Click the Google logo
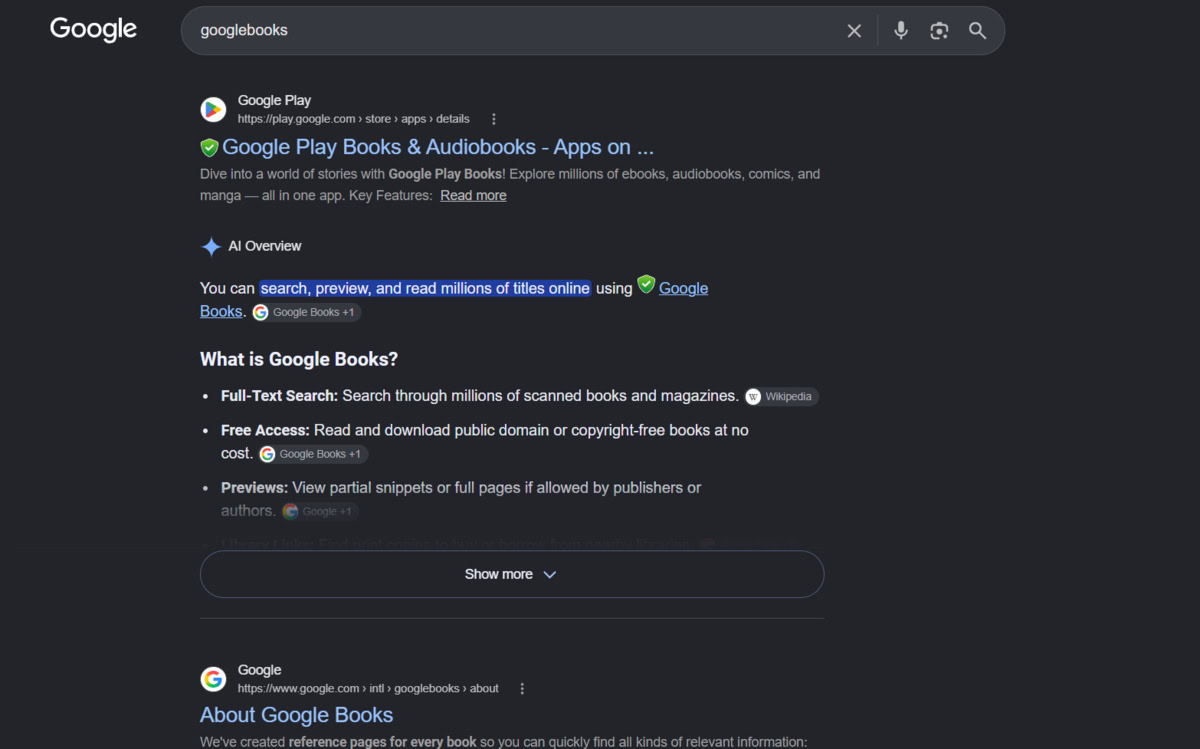Screen dimensions: 1200x749 click(x=93, y=29)
